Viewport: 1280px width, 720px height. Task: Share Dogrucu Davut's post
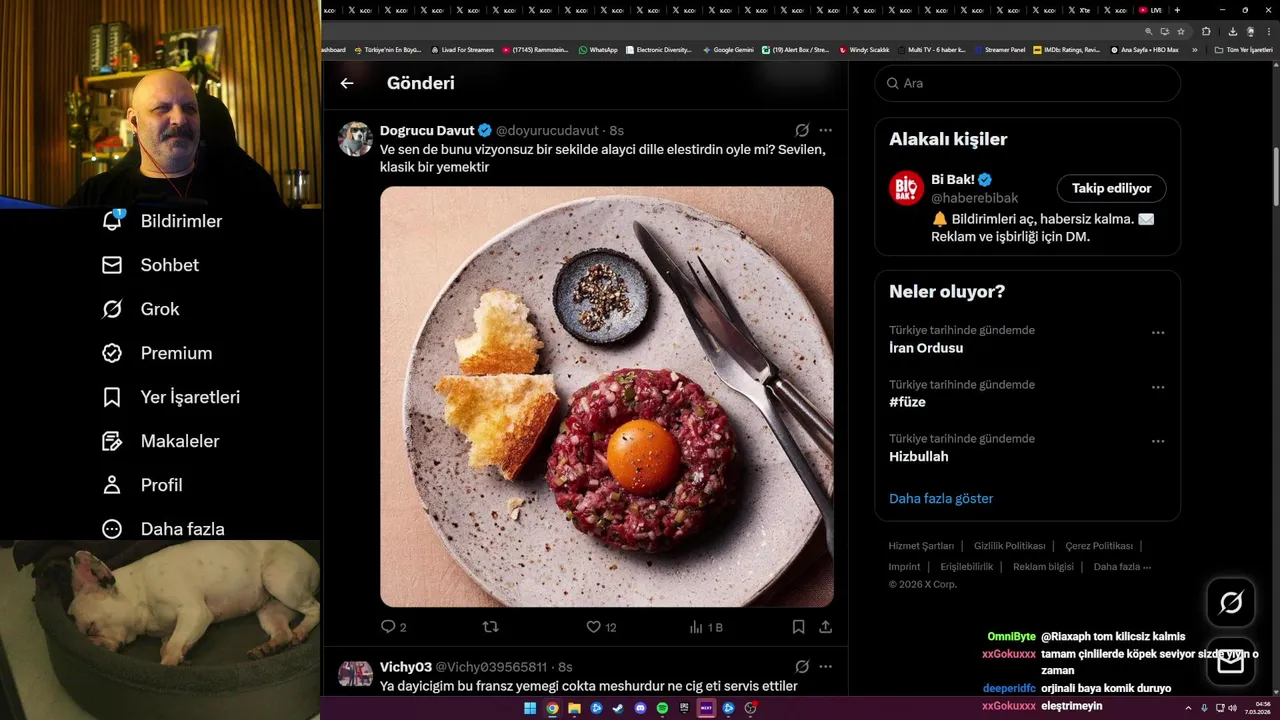coord(825,627)
